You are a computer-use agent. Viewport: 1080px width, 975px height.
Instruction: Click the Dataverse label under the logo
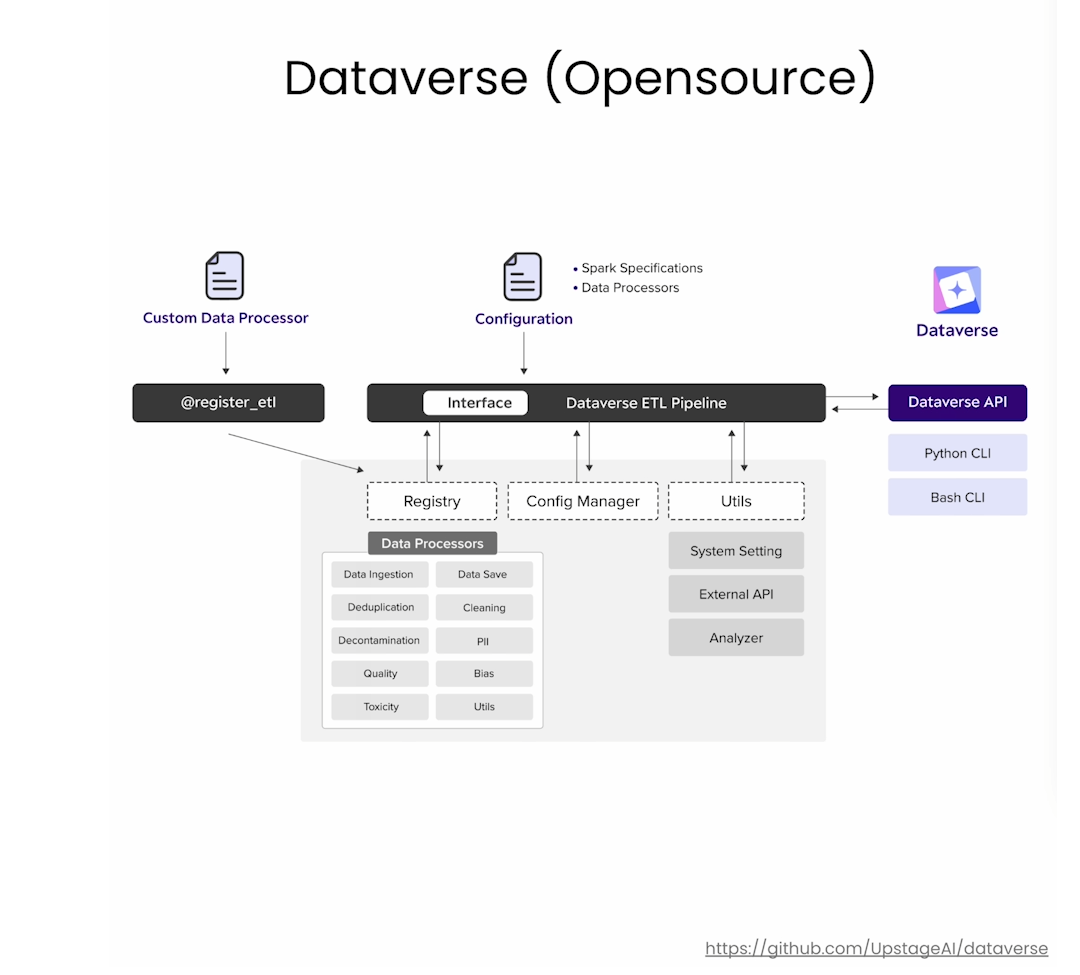pos(957,331)
